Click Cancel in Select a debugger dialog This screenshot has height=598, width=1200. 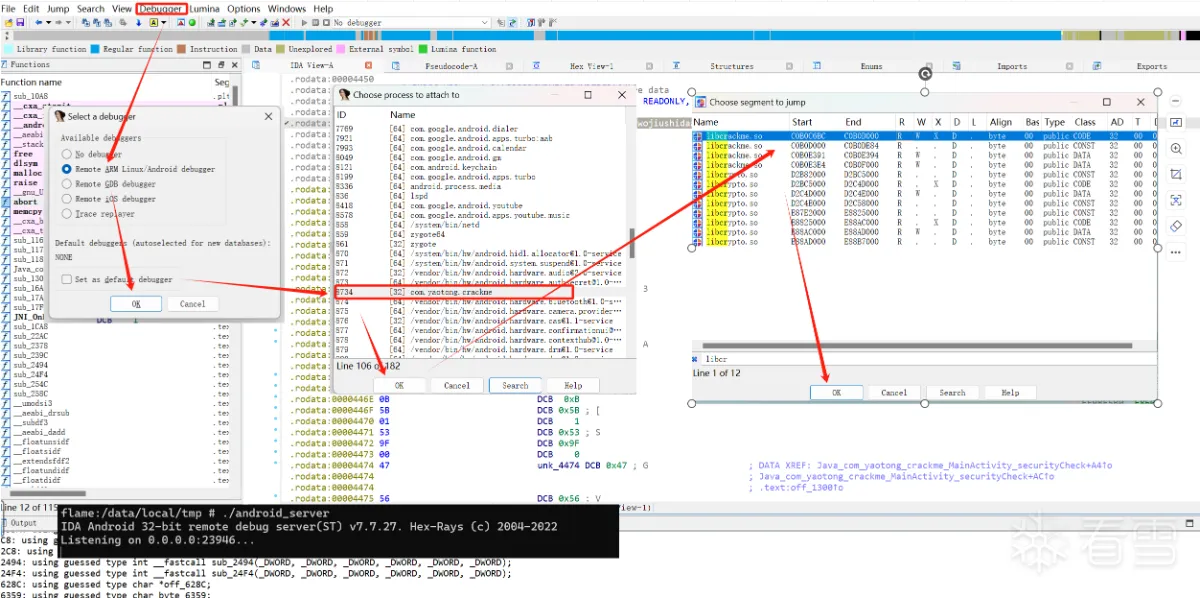(x=192, y=303)
